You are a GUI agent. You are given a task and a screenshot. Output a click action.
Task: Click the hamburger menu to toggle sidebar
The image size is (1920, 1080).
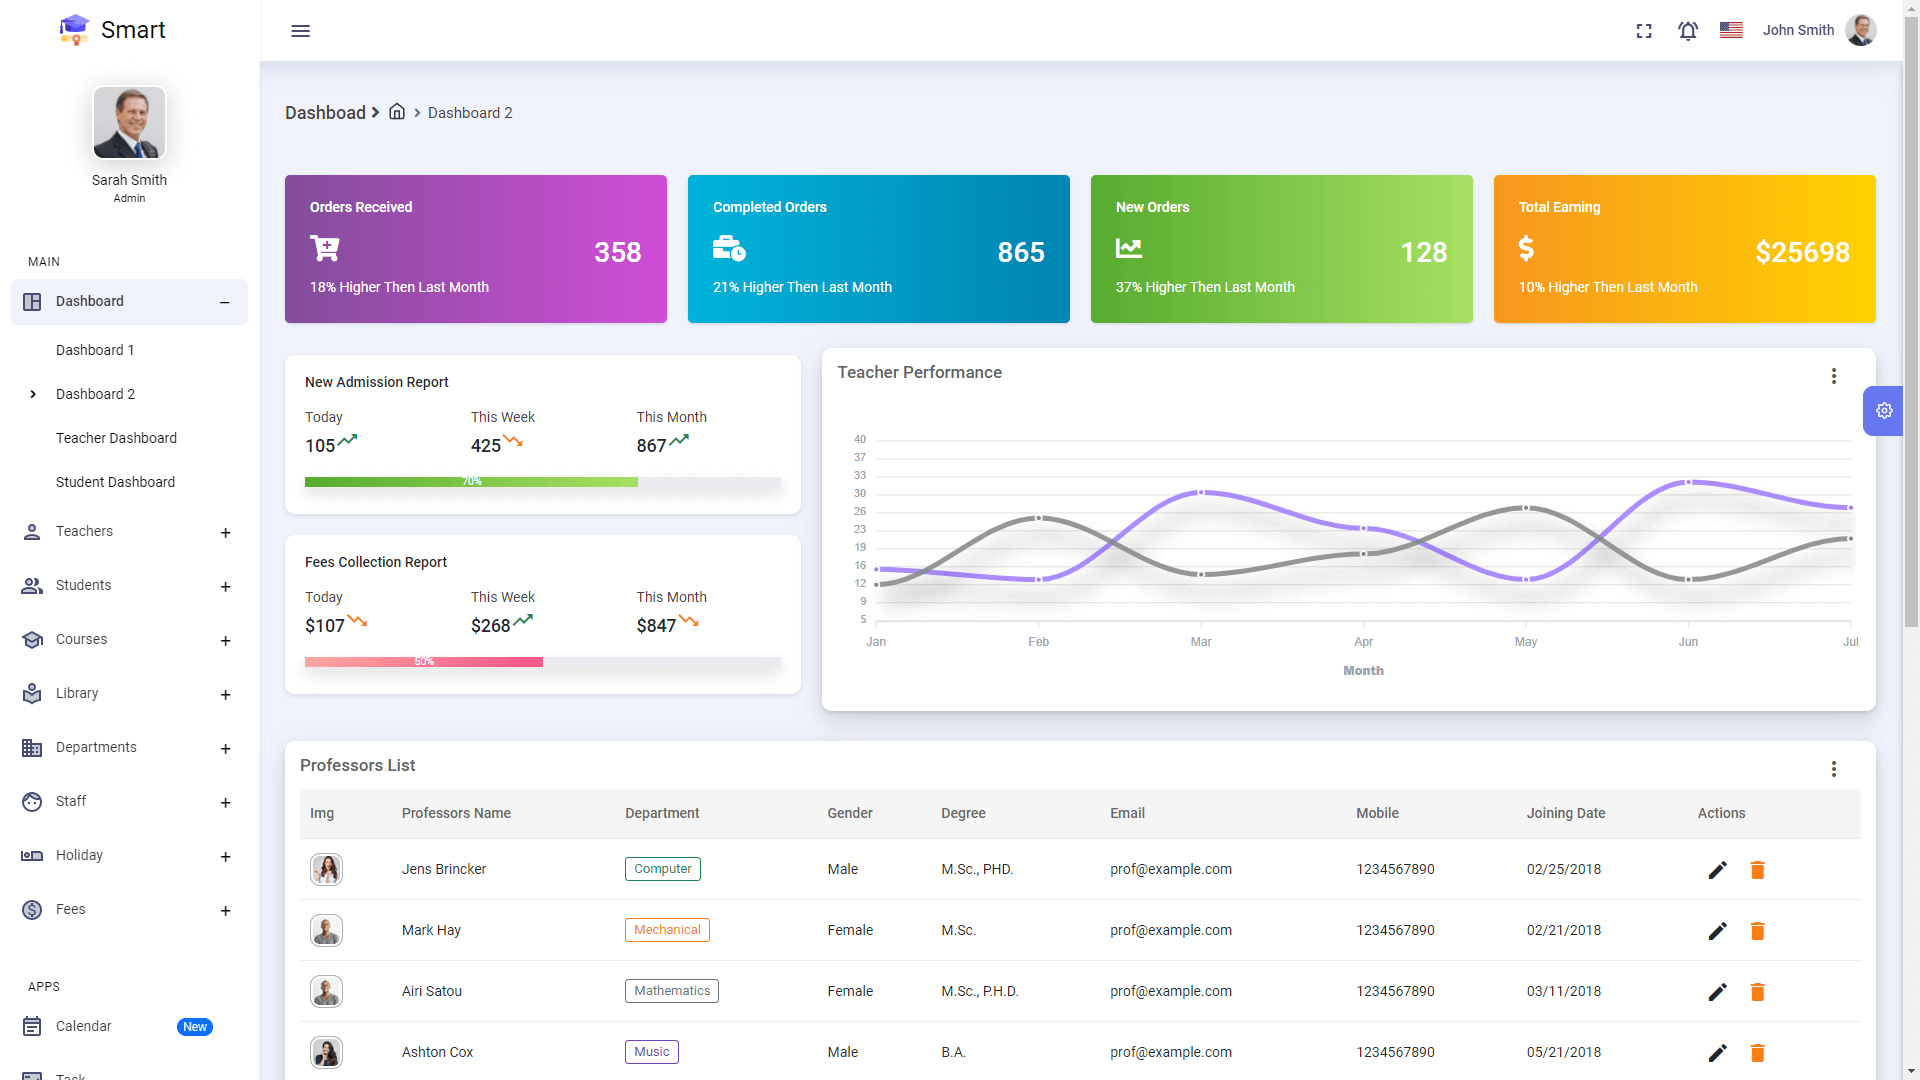300,31
